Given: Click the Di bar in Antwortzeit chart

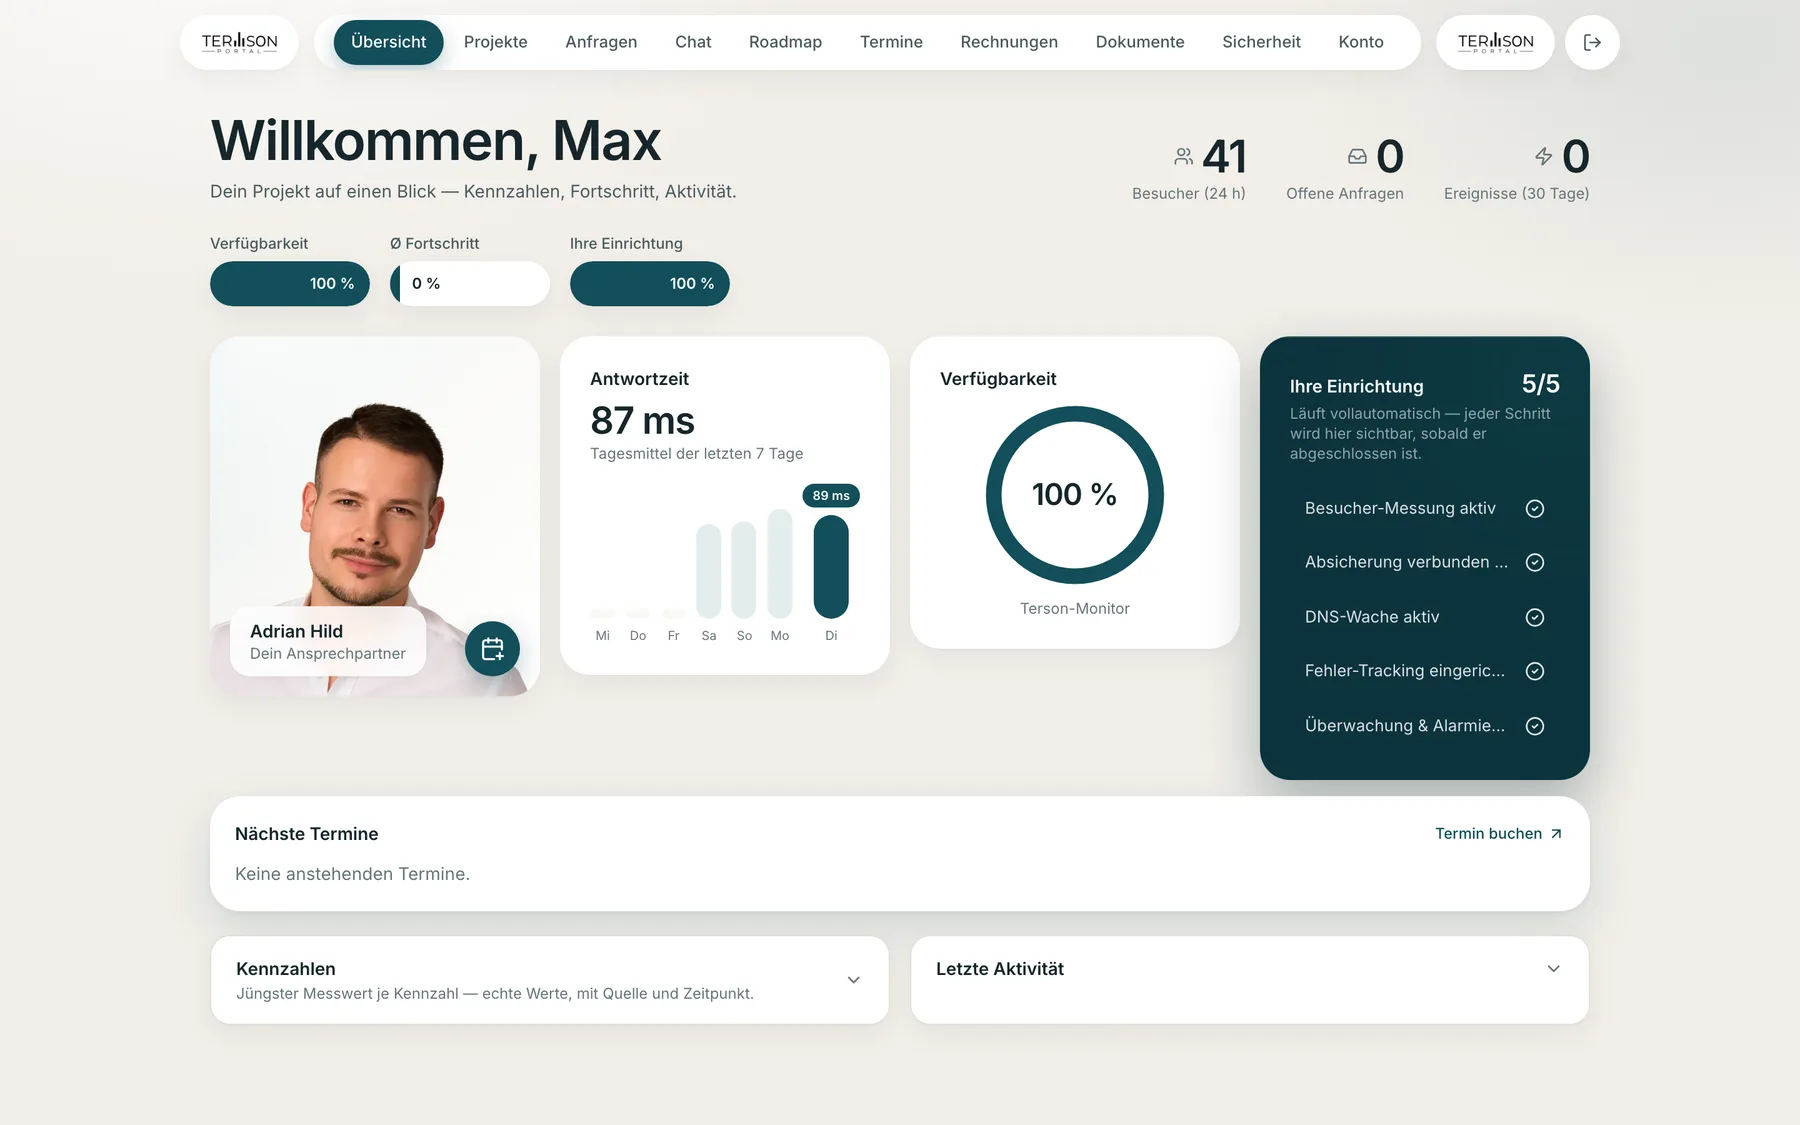Looking at the screenshot, I should (831, 566).
